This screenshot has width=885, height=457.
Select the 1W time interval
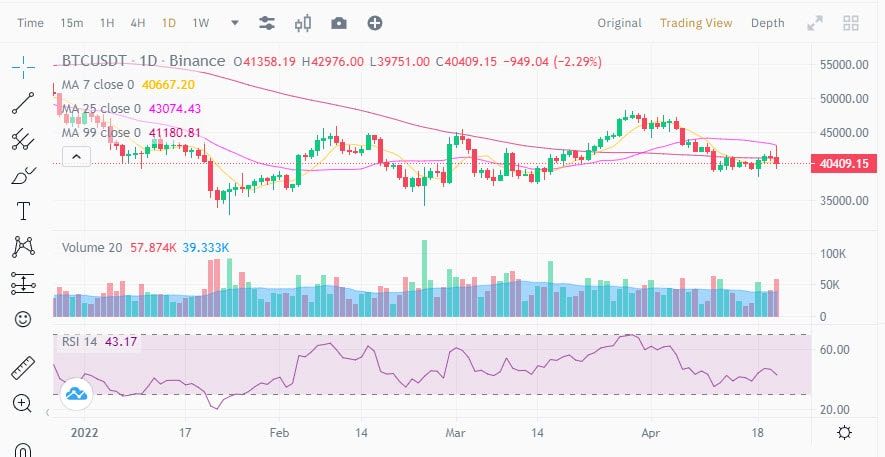200,23
